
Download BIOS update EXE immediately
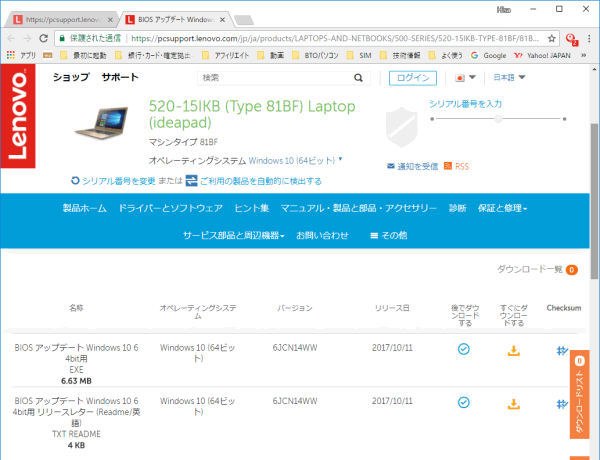(514, 350)
